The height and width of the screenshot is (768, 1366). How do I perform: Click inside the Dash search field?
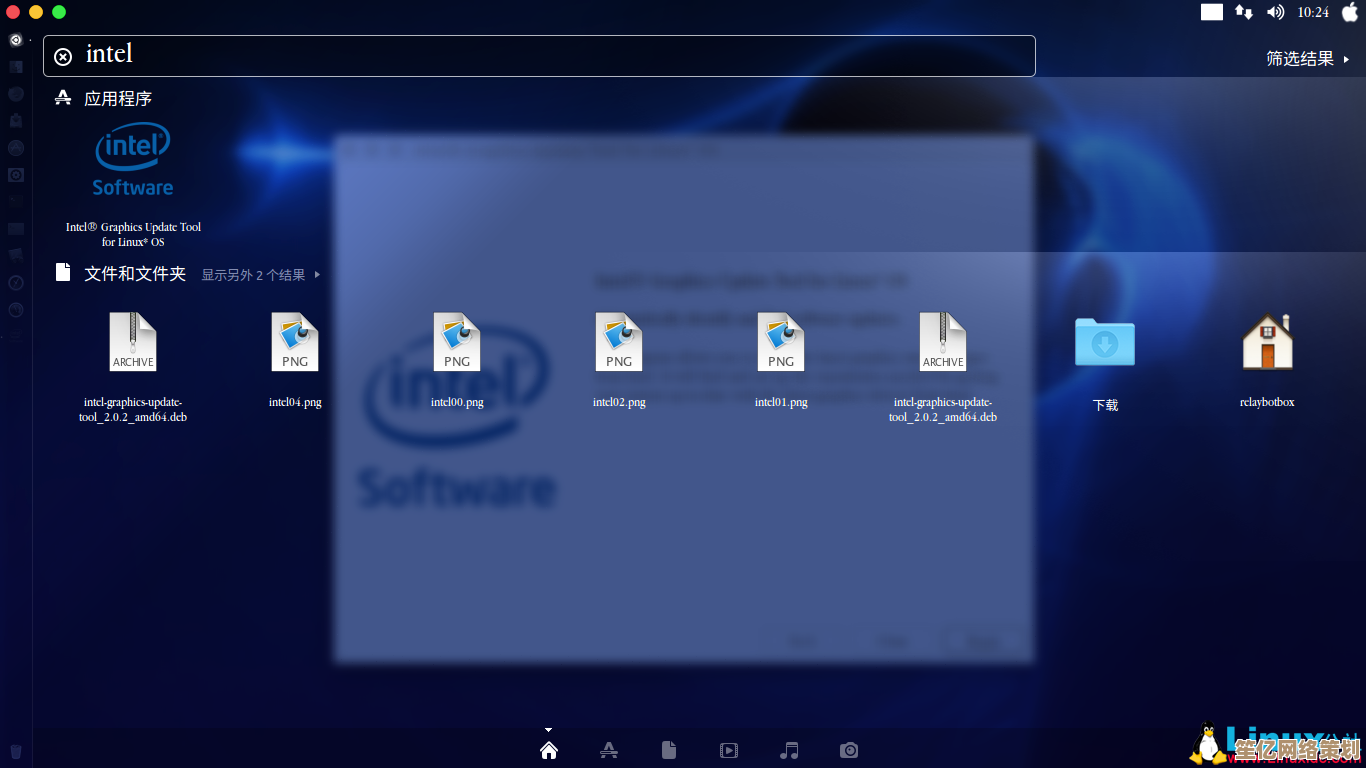(539, 56)
